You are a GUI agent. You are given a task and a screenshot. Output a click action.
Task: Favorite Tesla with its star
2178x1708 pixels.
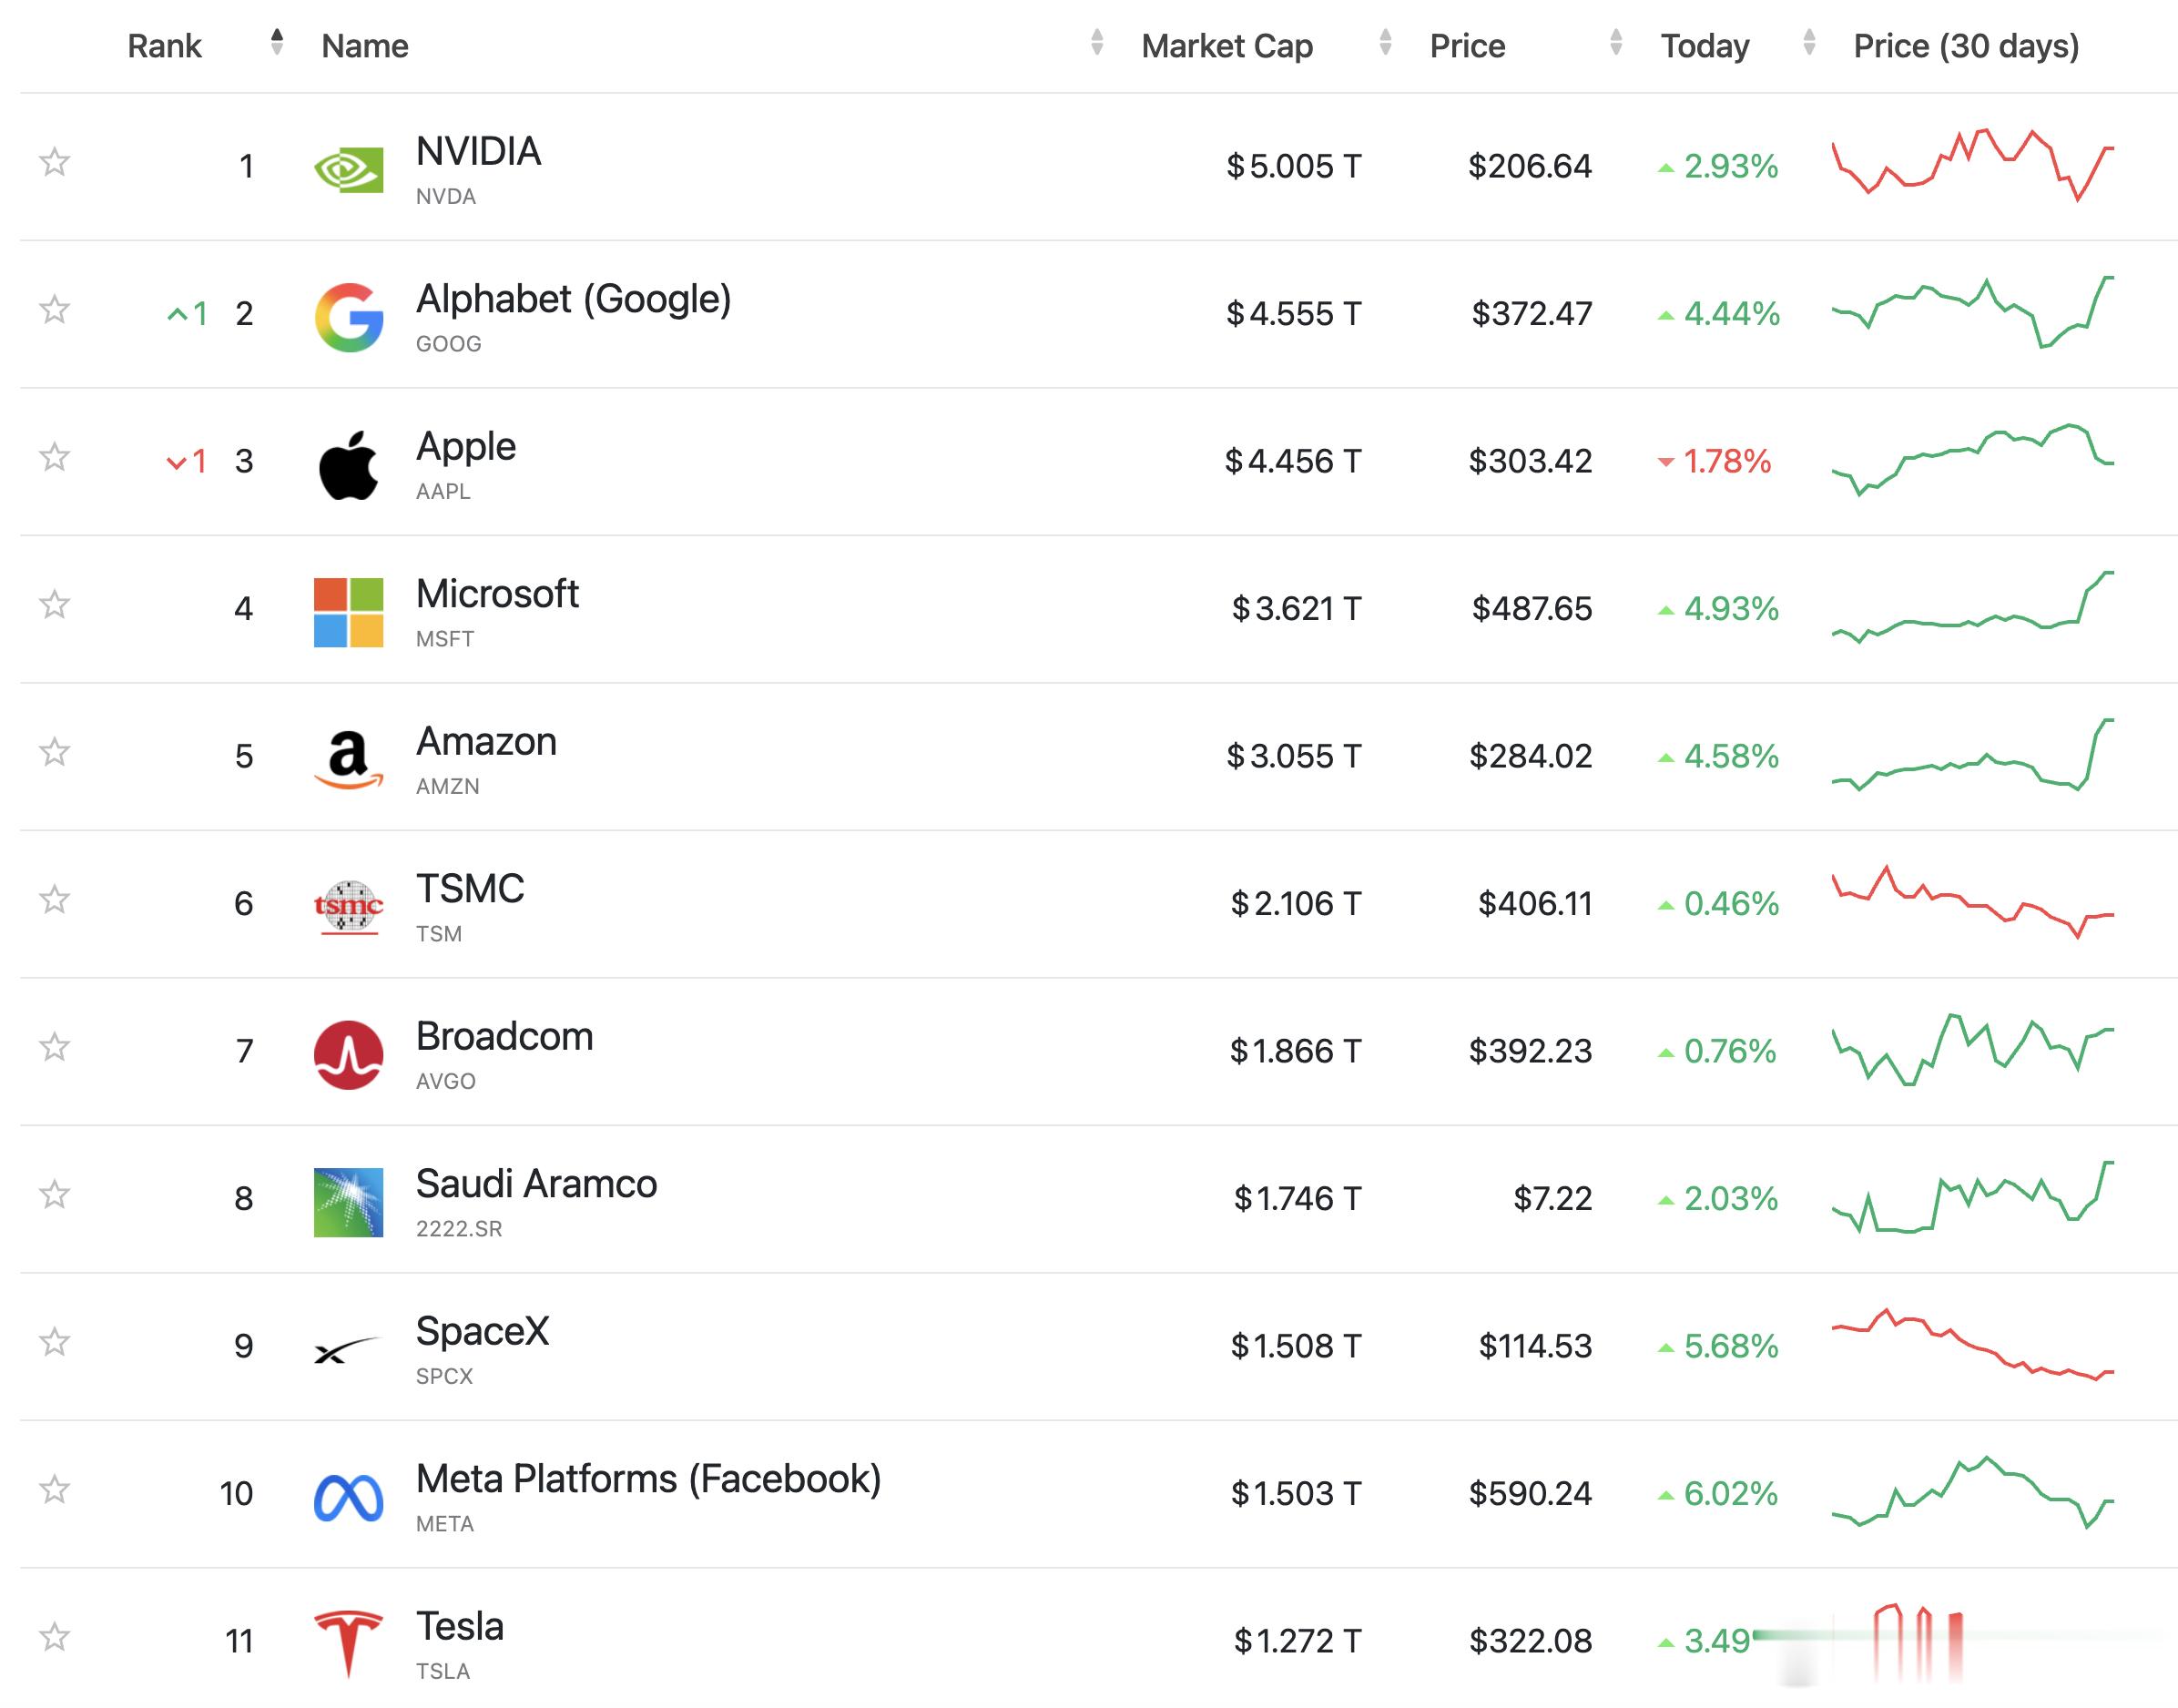(54, 1637)
